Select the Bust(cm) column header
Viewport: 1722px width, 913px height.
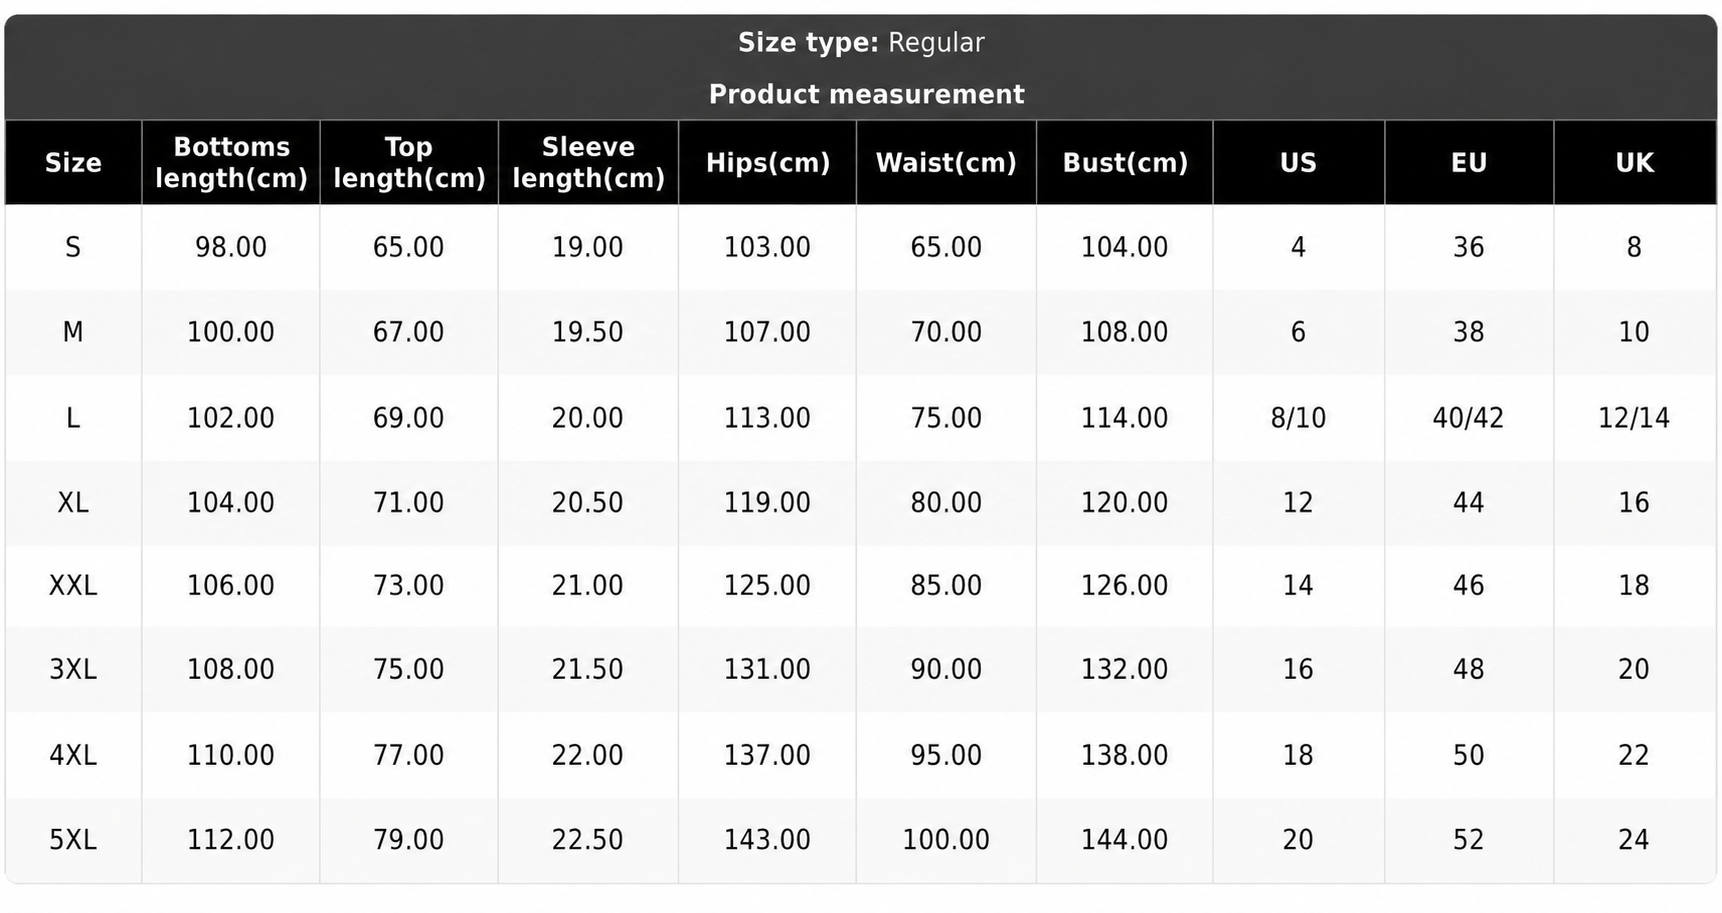pyautogui.click(x=1125, y=162)
